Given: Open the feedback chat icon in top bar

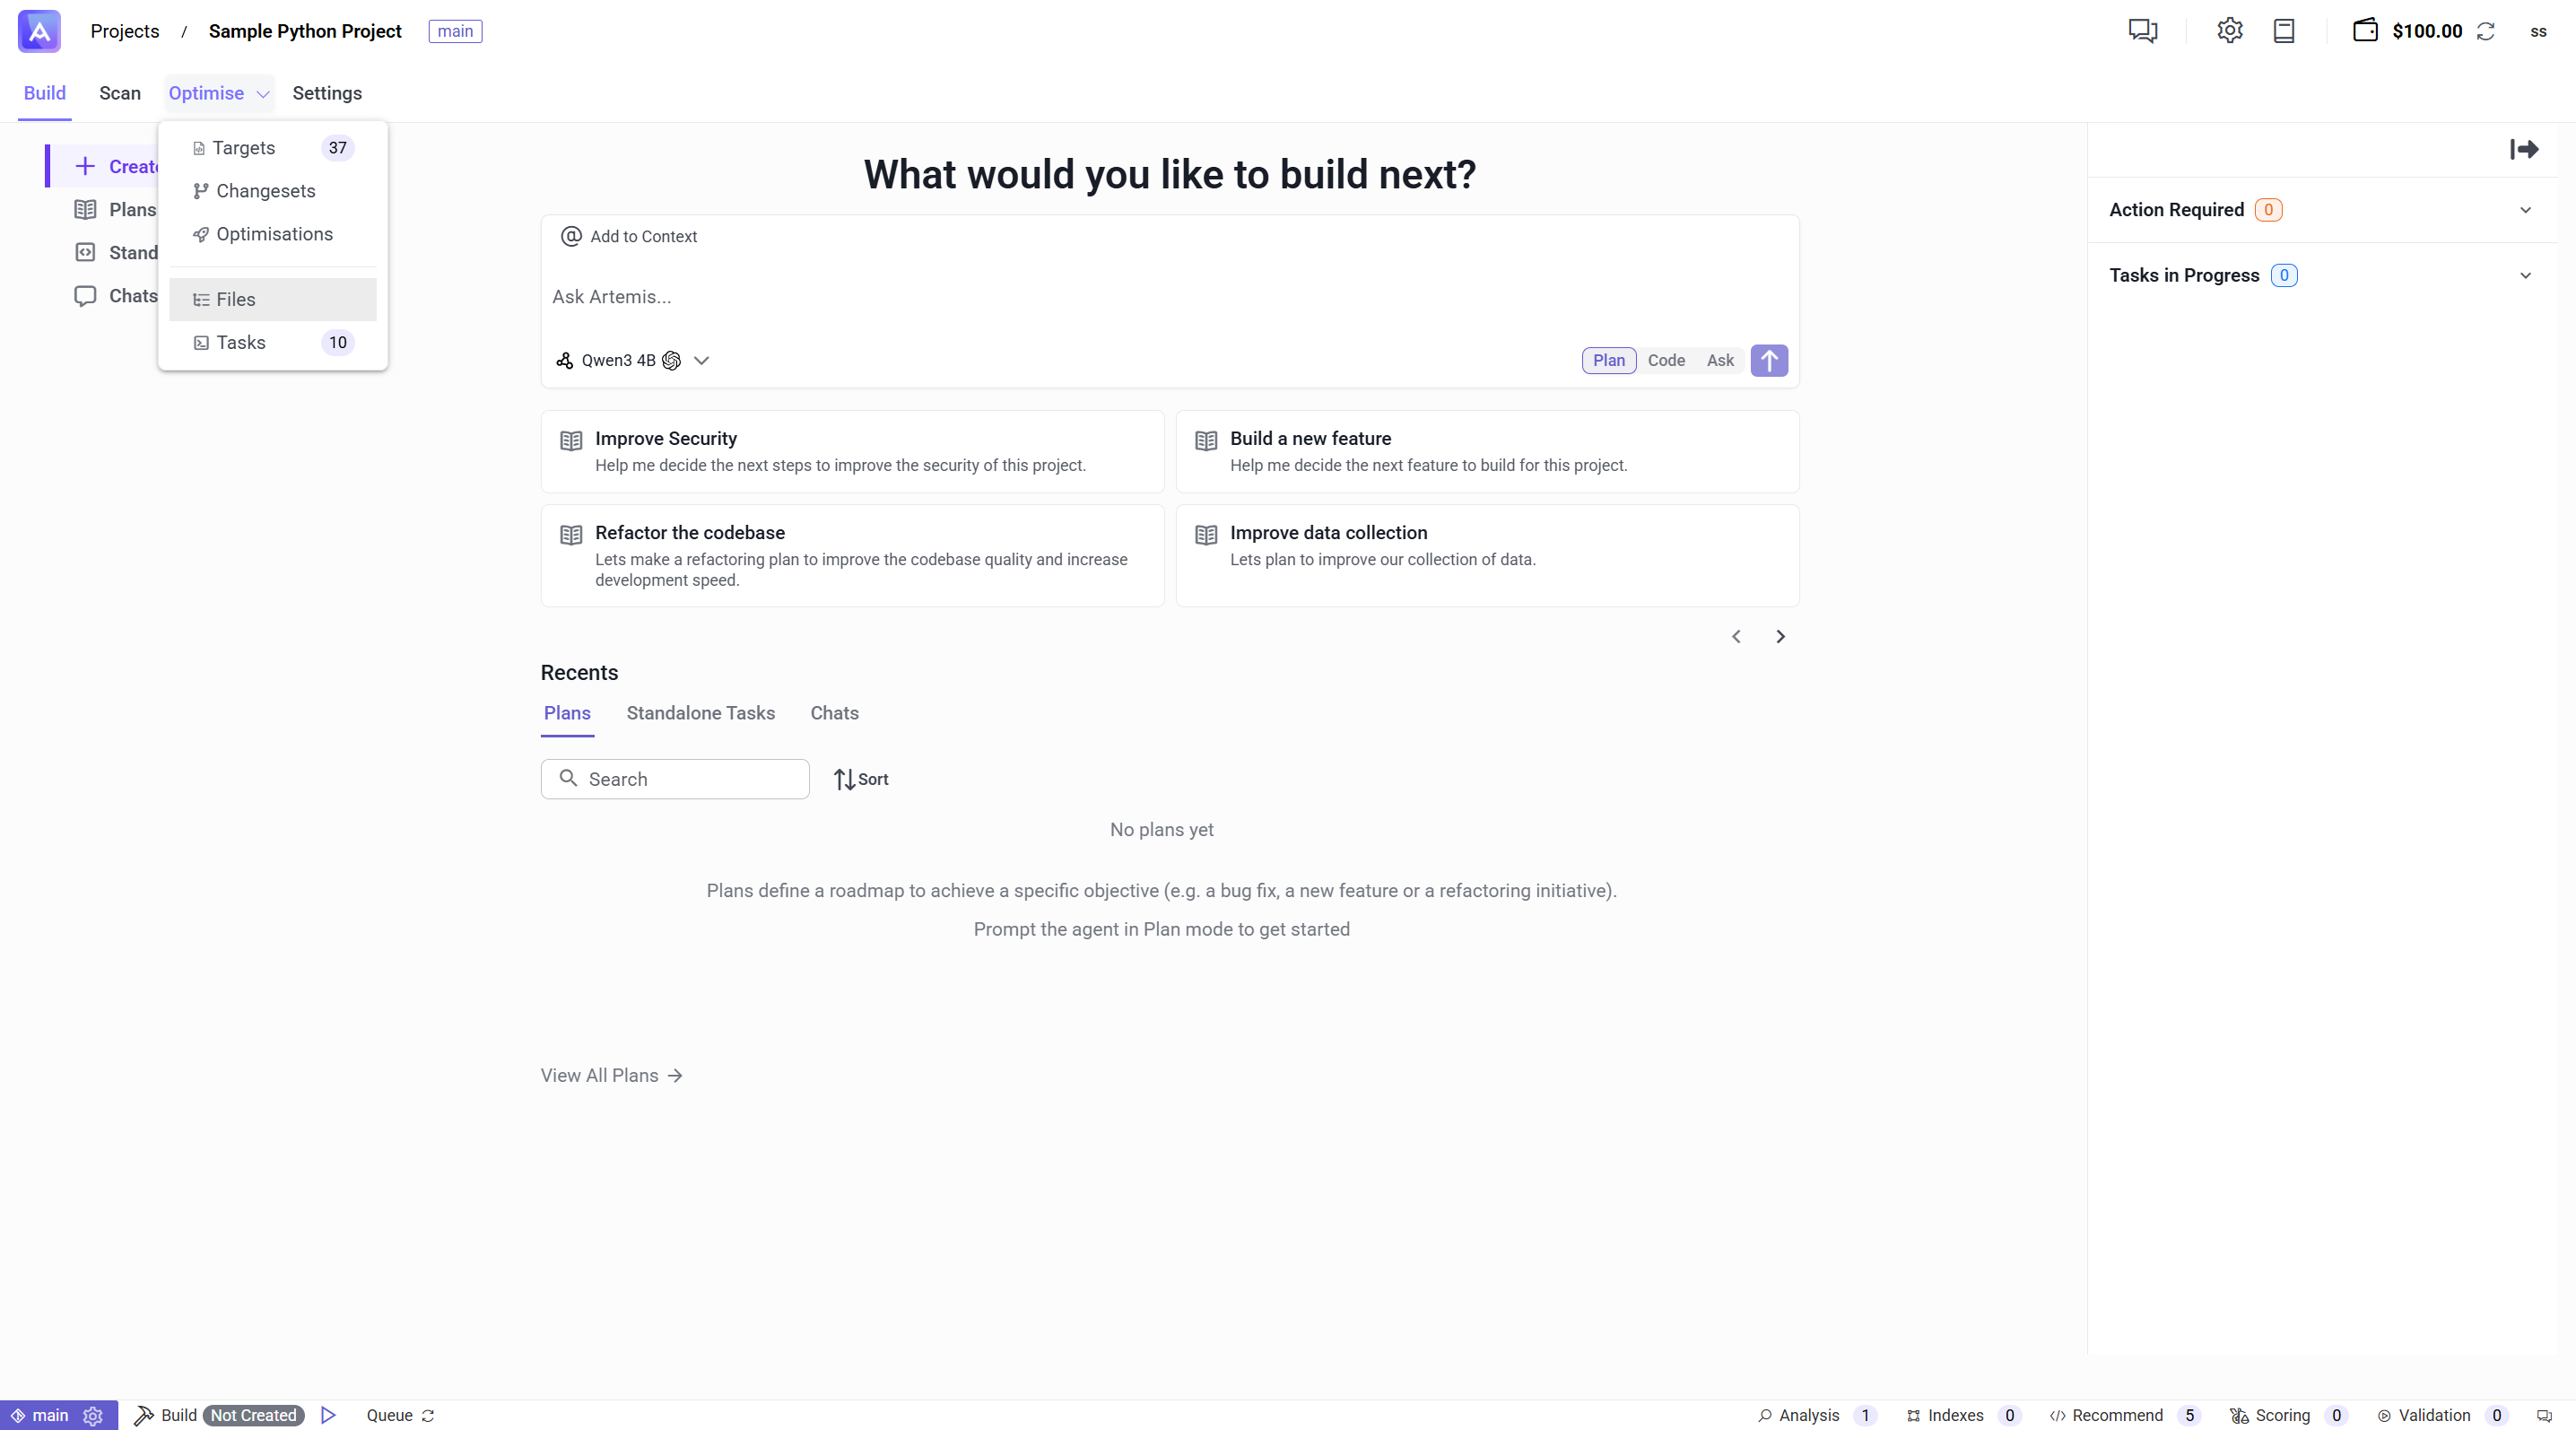Looking at the screenshot, I should pyautogui.click(x=2142, y=31).
